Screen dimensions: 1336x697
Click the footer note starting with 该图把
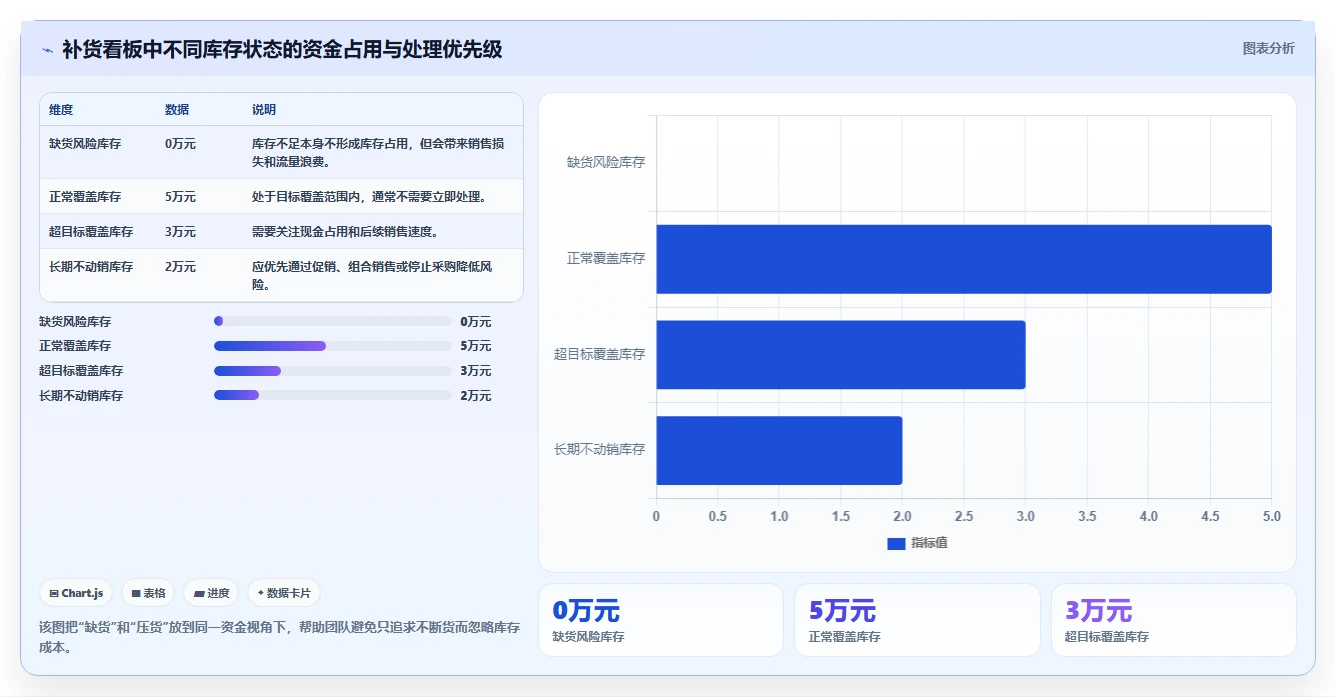tap(279, 637)
